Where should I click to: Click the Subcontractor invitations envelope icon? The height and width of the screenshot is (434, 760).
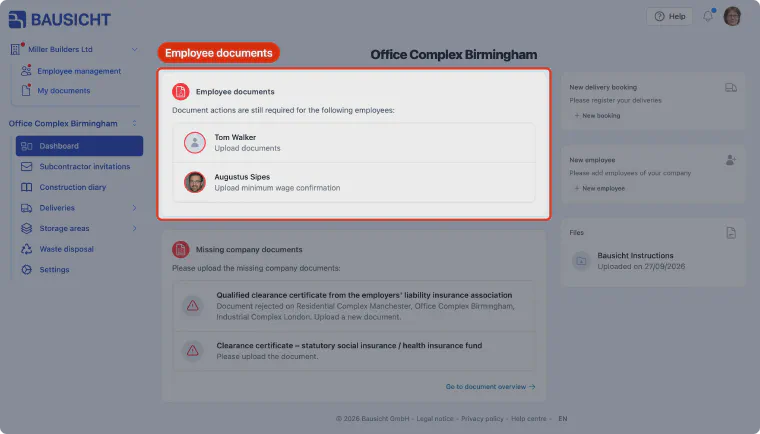pos(27,166)
